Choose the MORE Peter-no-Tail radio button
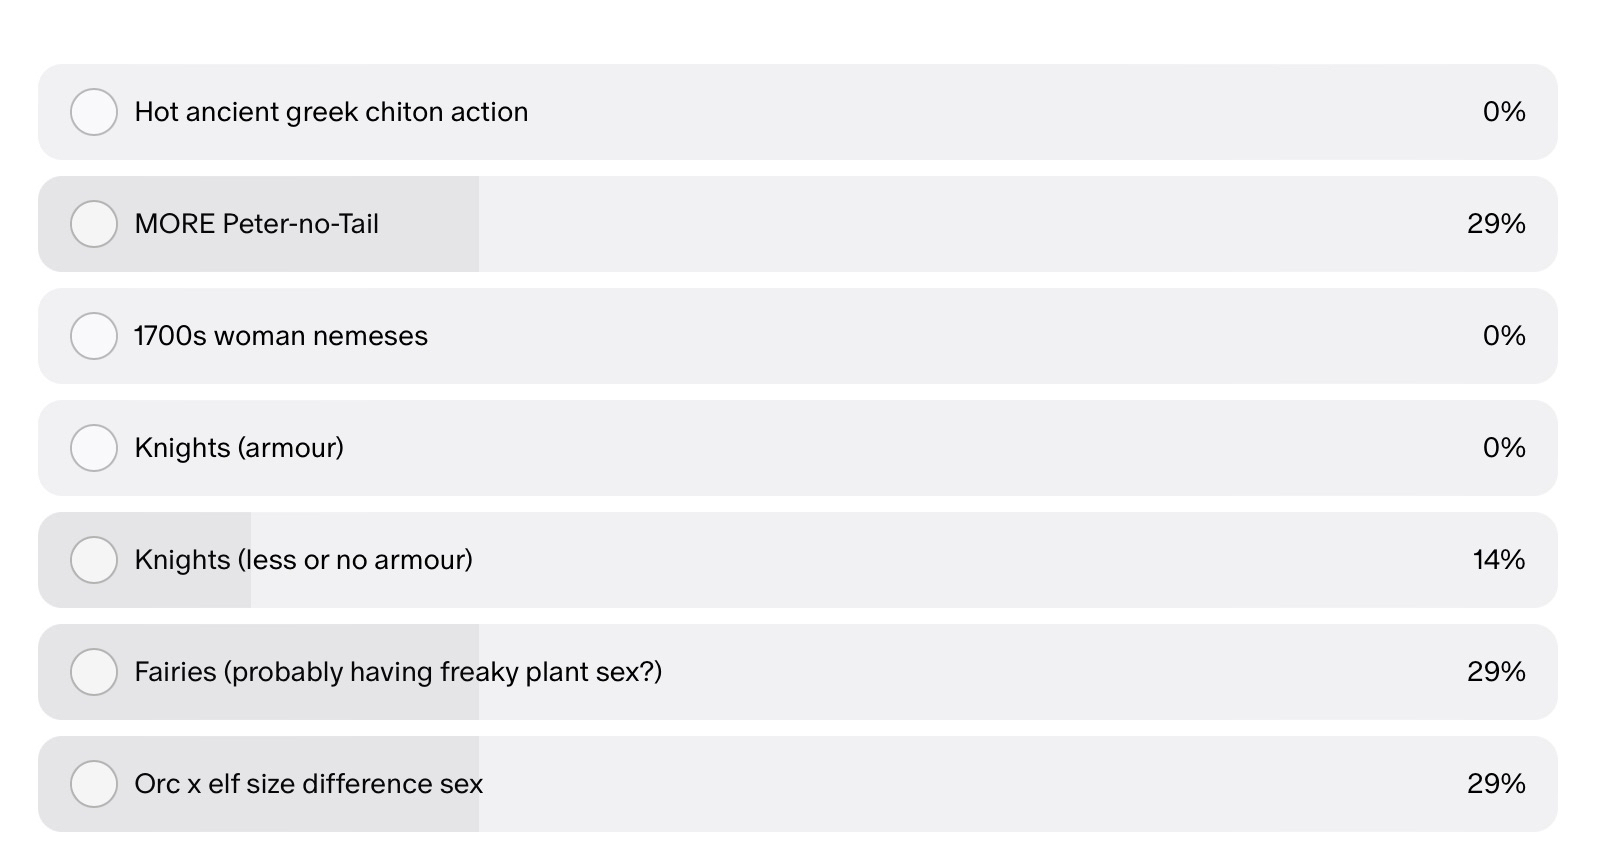The height and width of the screenshot is (850, 1601). (x=94, y=224)
